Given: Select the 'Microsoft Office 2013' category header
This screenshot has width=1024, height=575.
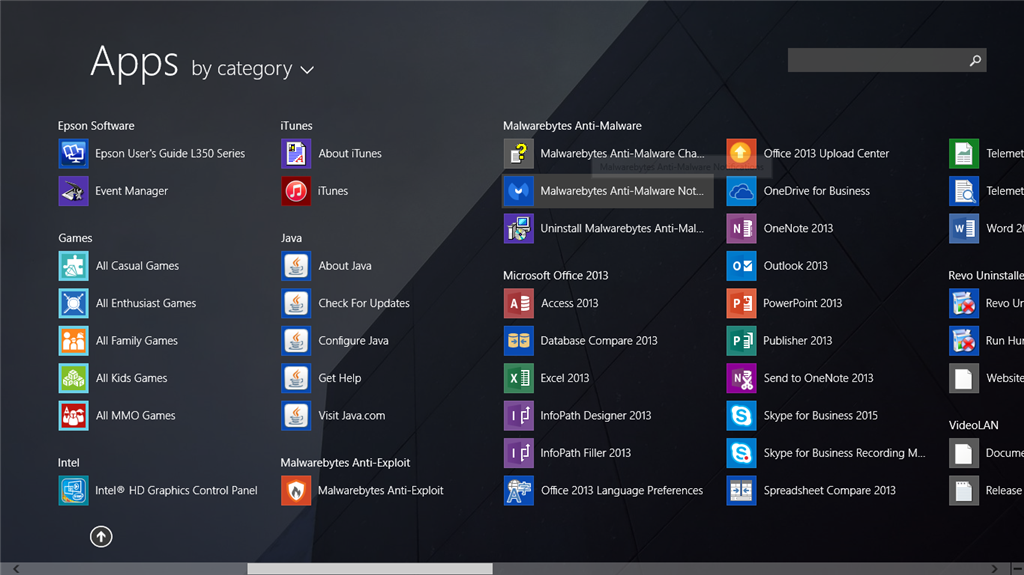Looking at the screenshot, I should pyautogui.click(x=556, y=275).
